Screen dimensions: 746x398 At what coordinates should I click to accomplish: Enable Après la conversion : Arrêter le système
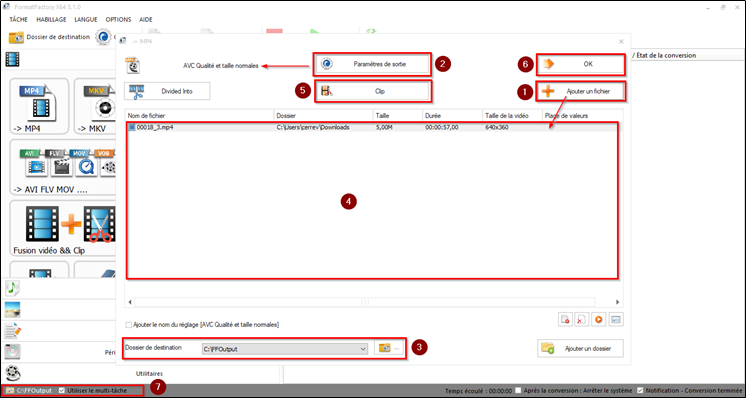518,390
